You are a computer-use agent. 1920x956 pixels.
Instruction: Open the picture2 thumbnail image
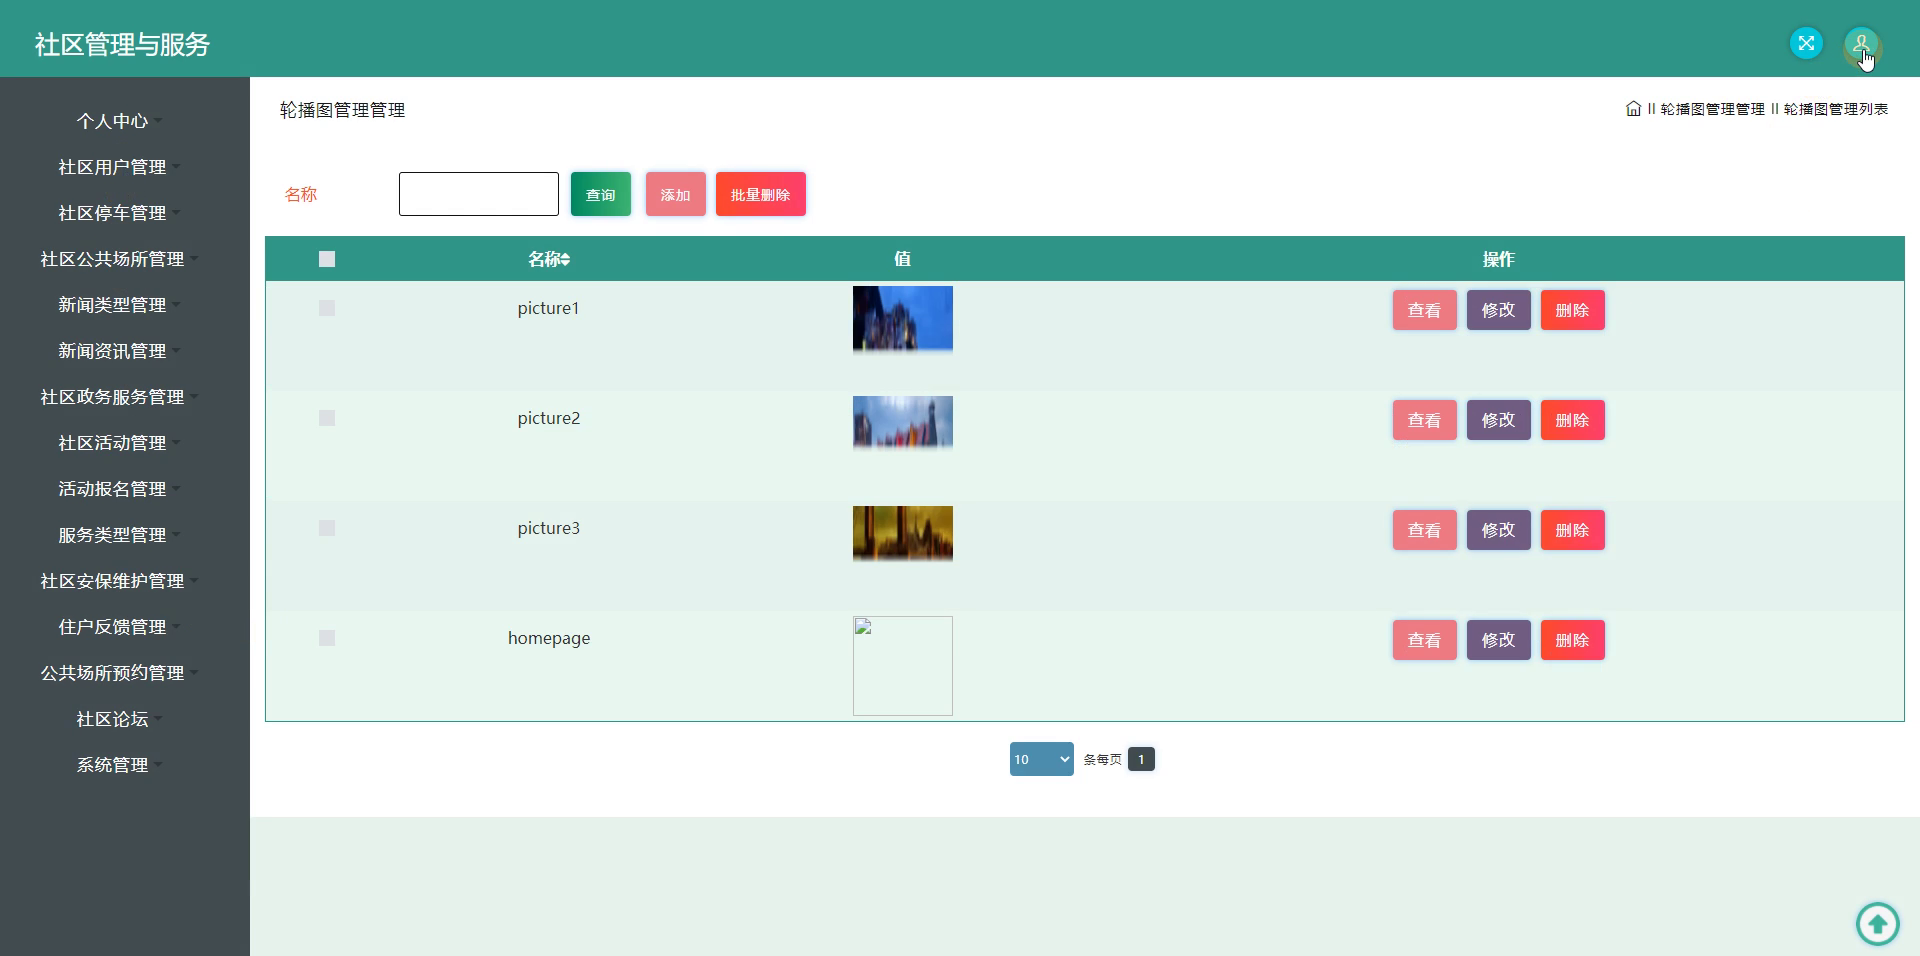[x=903, y=423]
